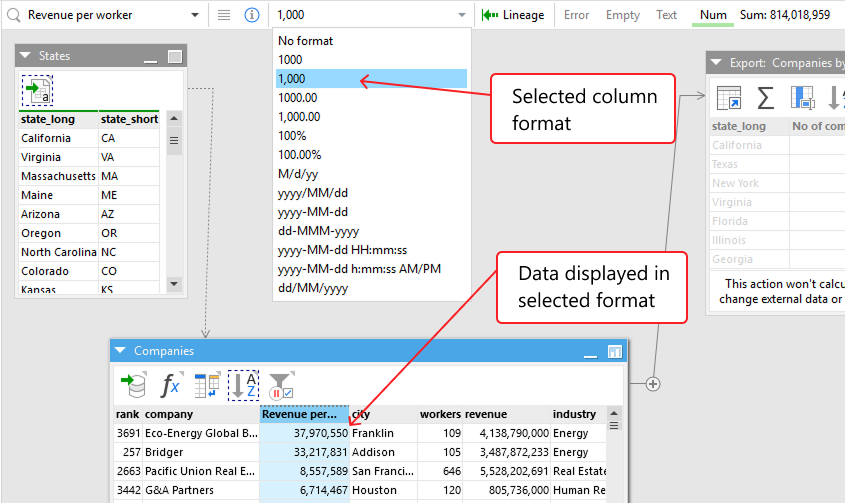
Task: Click the Lineage button
Action: pos(513,15)
